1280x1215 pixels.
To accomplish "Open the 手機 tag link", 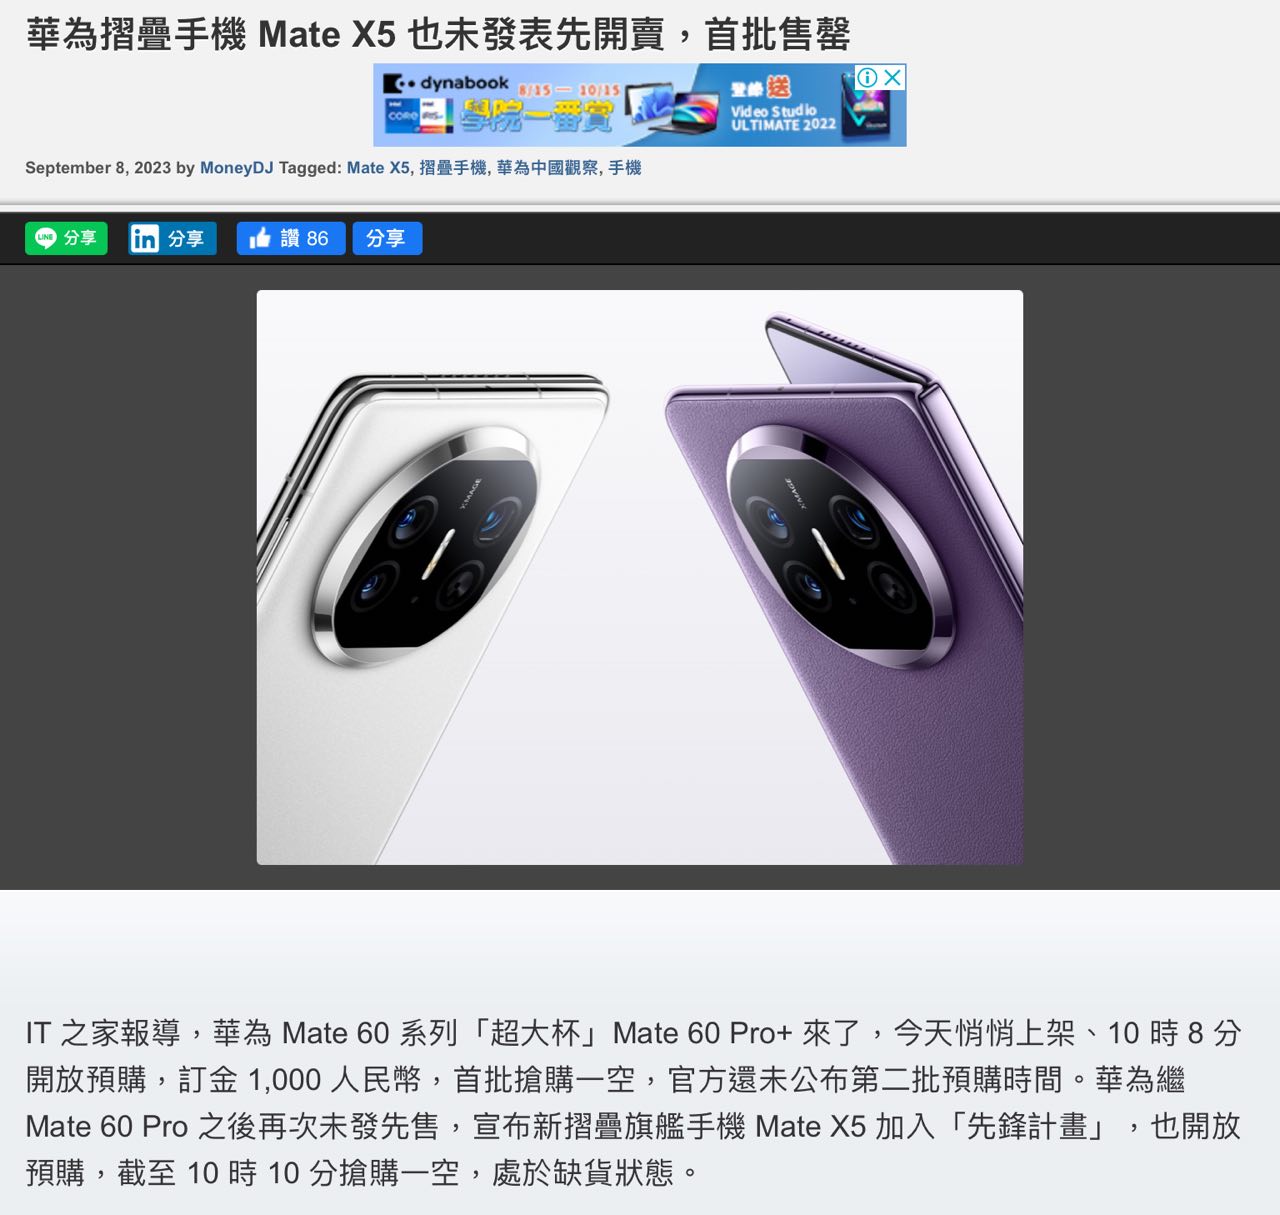I will click(x=625, y=168).
